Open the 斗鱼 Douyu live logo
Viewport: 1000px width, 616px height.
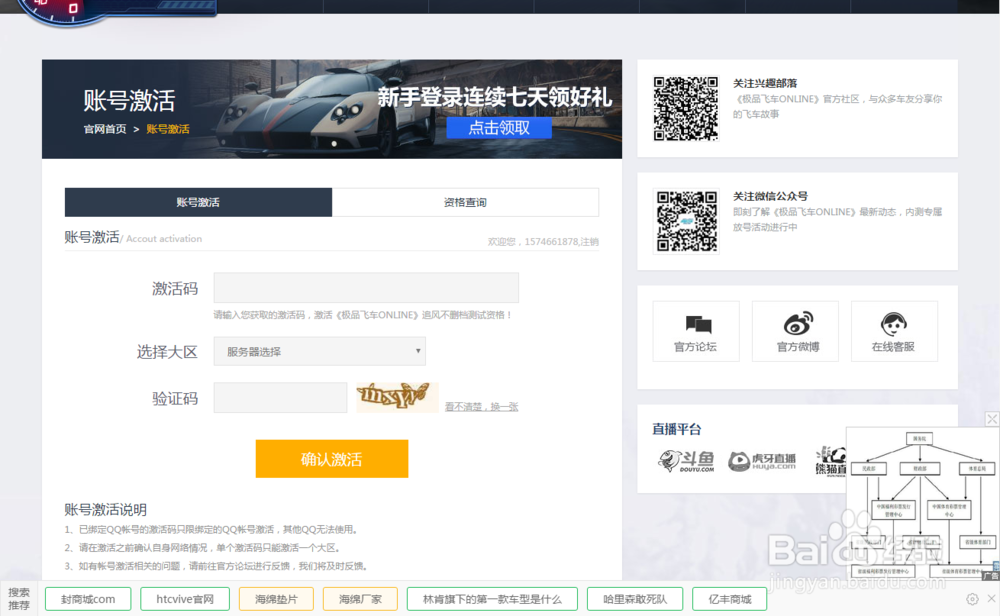click(686, 460)
